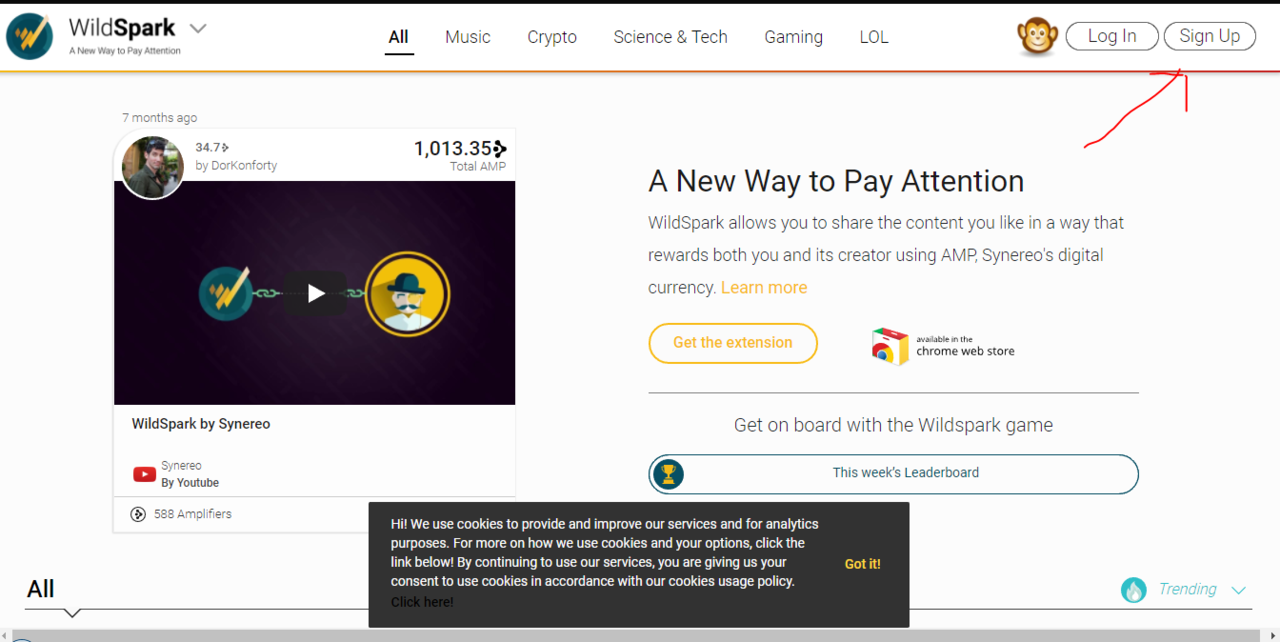Open the Learn more link
The image size is (1280, 642).
pyautogui.click(x=763, y=287)
